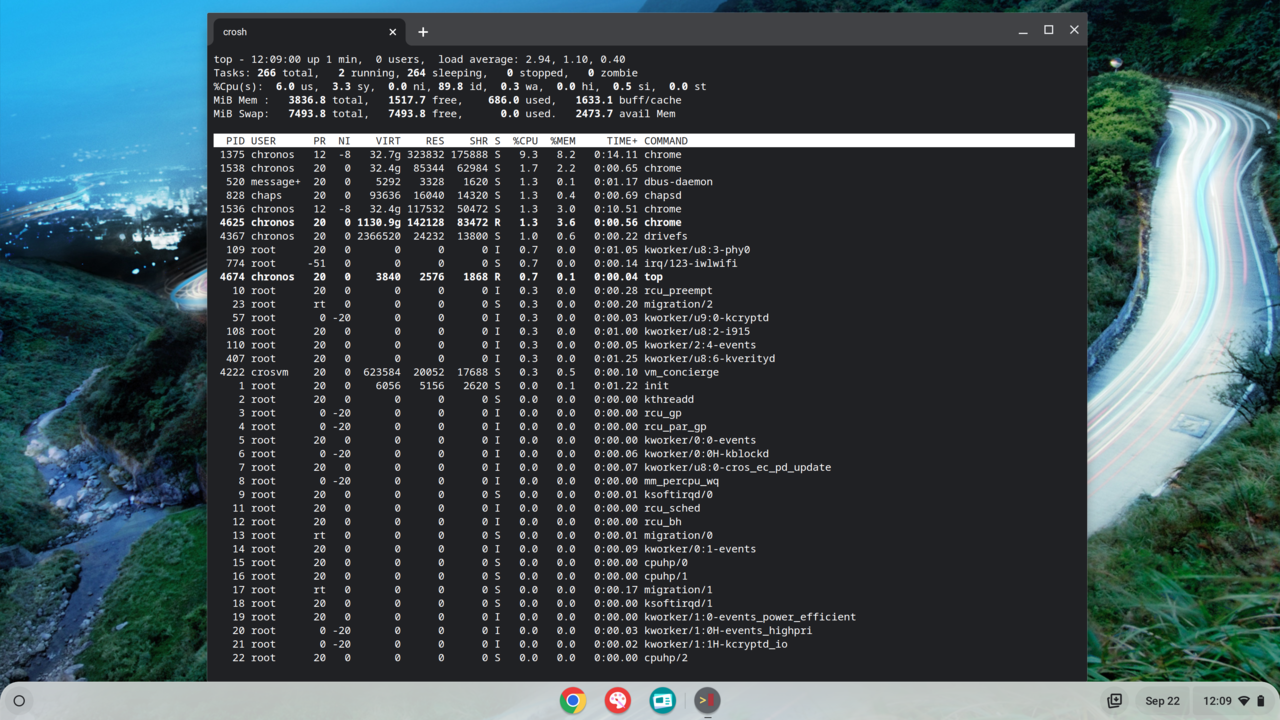Select the chapsd process name

pyautogui.click(x=663, y=195)
